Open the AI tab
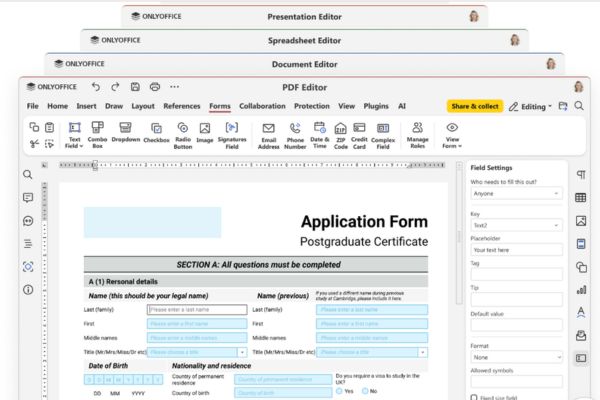This screenshot has height=400, width=600. (402, 106)
